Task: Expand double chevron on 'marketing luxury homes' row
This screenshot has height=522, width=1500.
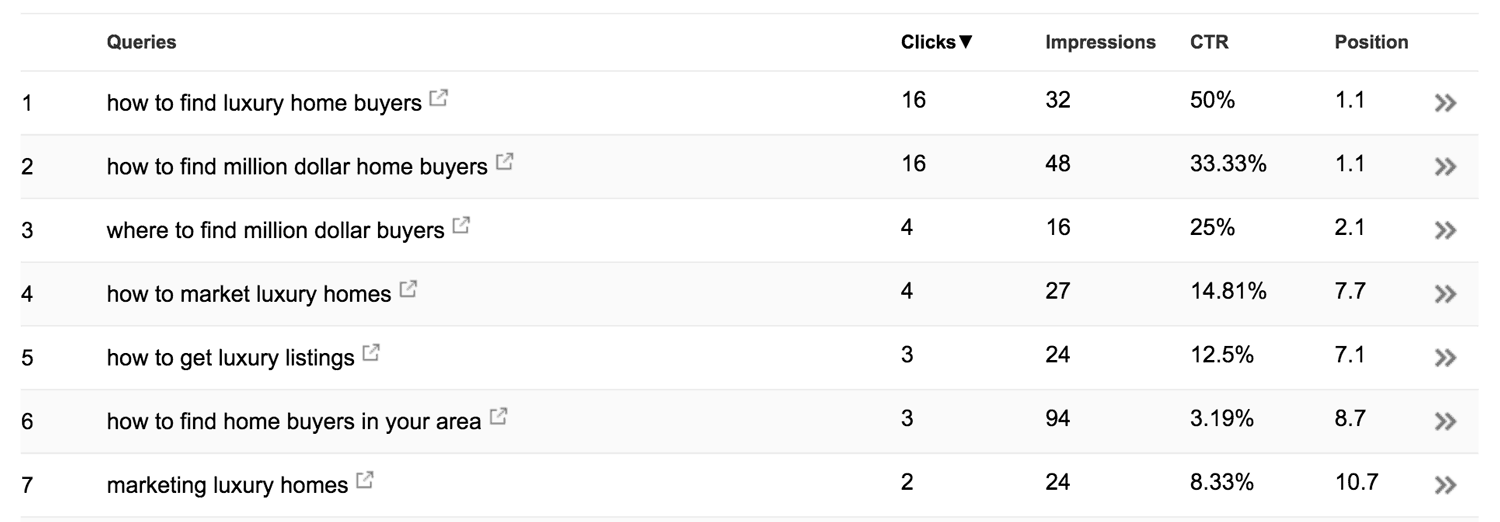Action: coord(1444,486)
